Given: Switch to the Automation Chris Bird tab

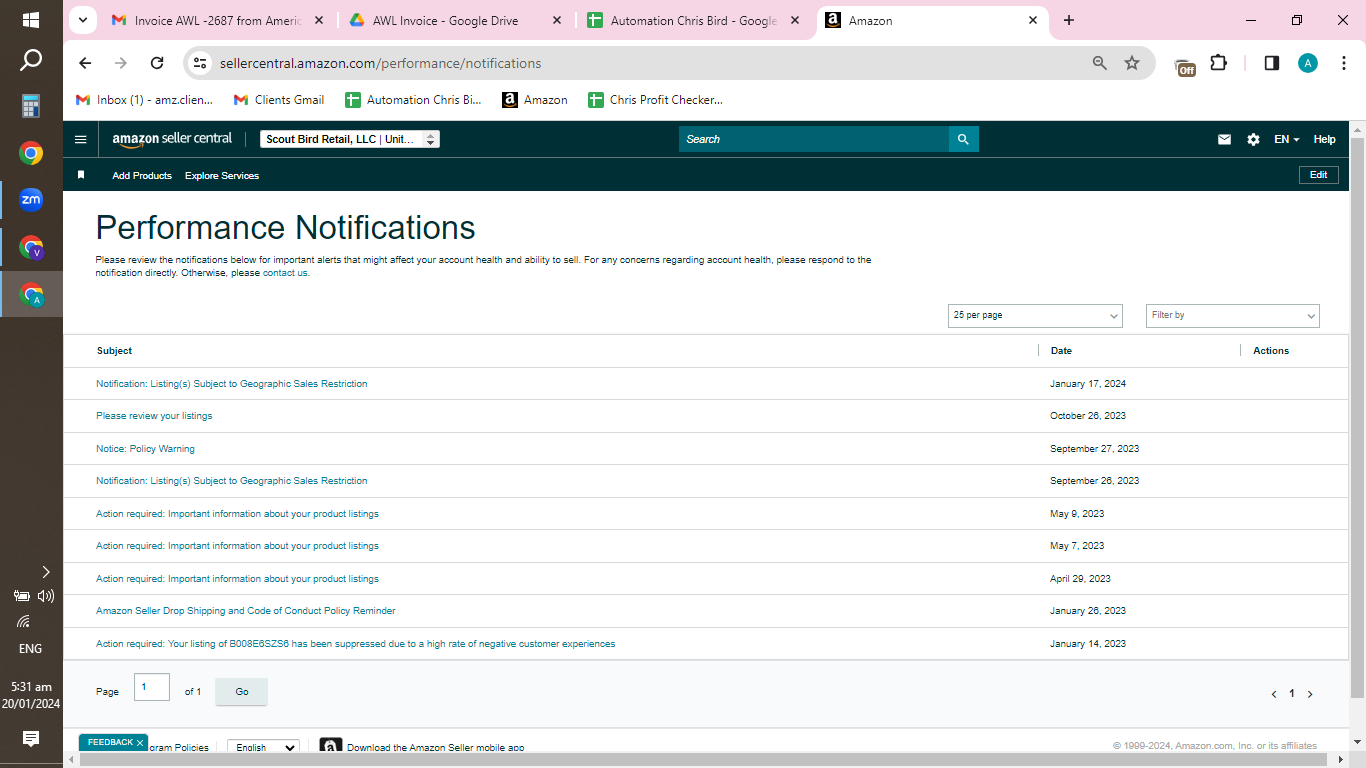Looking at the screenshot, I should 694,20.
